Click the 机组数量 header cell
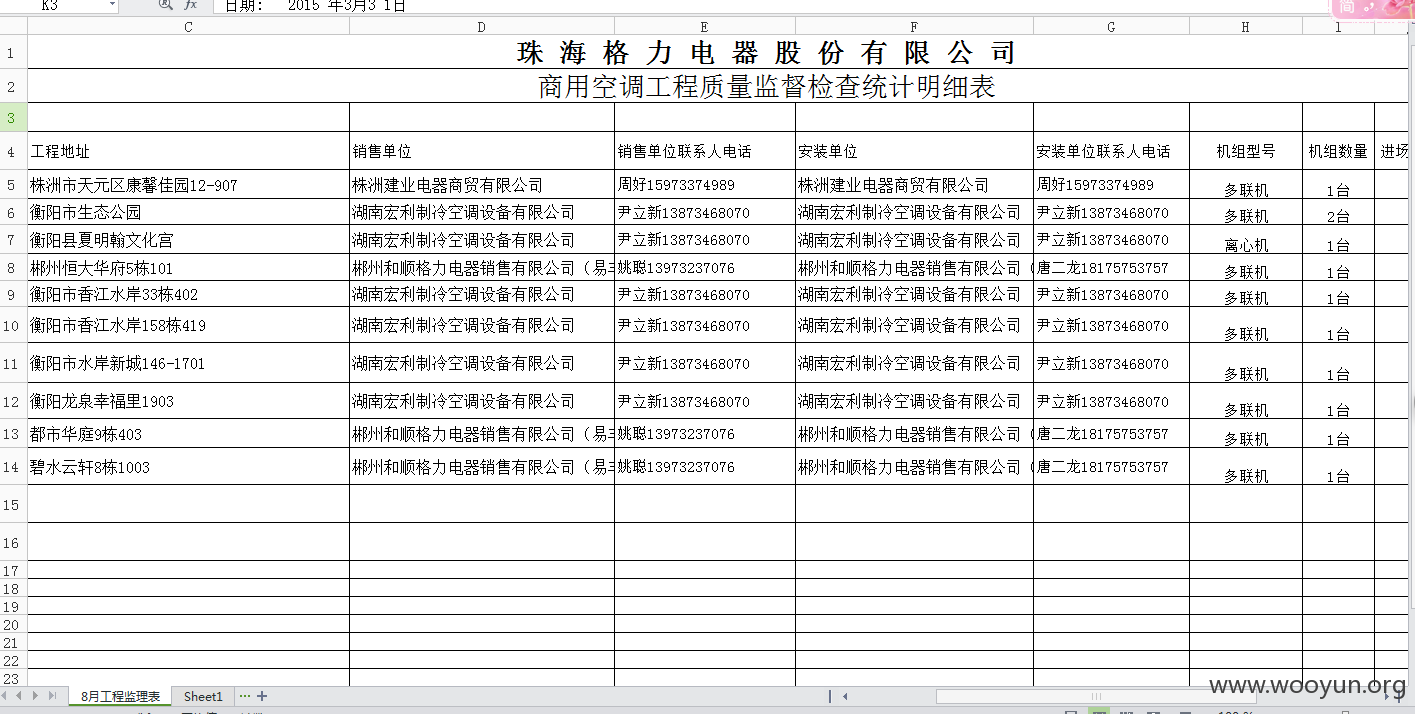Image resolution: width=1415 pixels, height=714 pixels. tap(1339, 151)
